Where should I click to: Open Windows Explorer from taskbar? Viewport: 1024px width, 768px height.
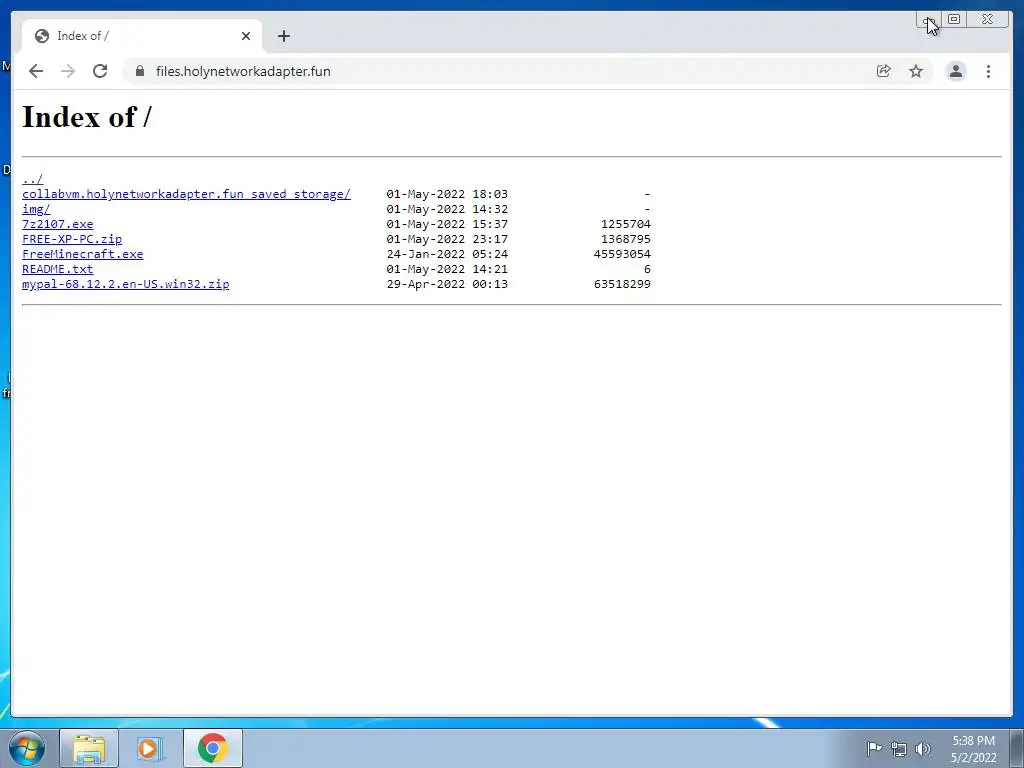click(89, 748)
